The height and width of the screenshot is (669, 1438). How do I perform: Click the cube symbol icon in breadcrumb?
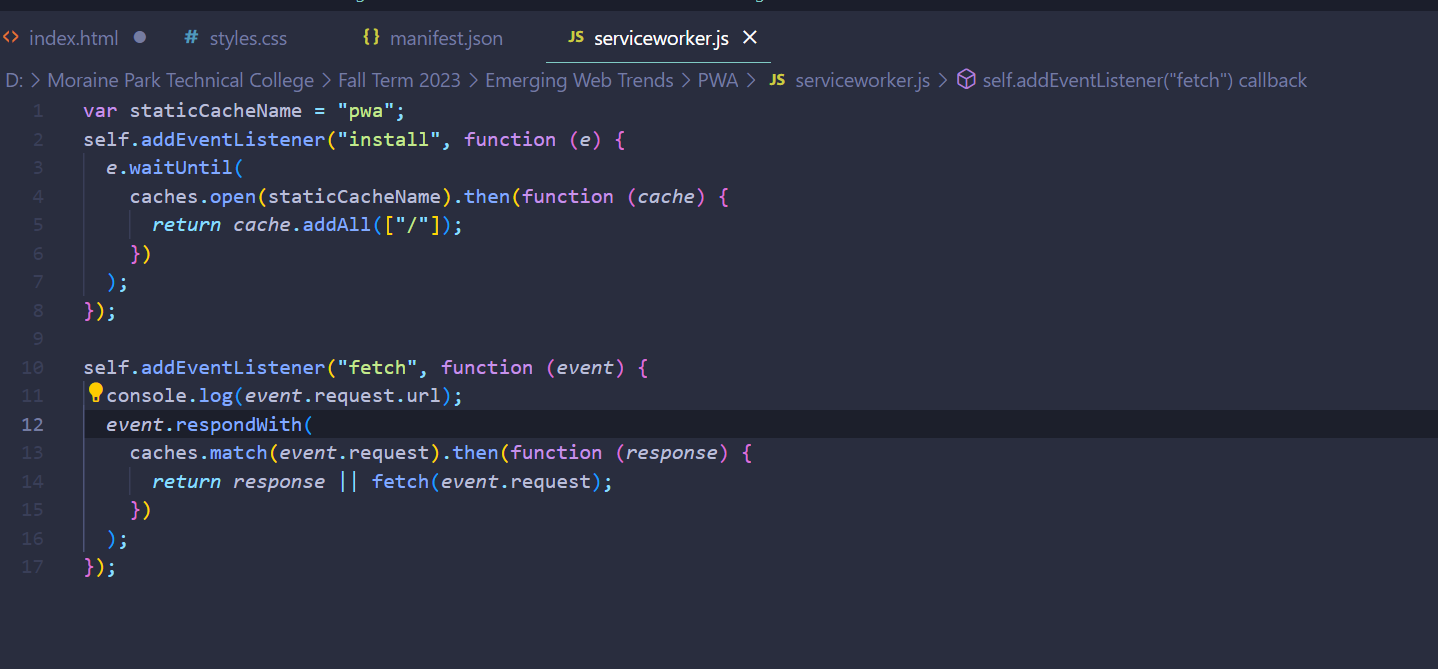click(x=966, y=81)
